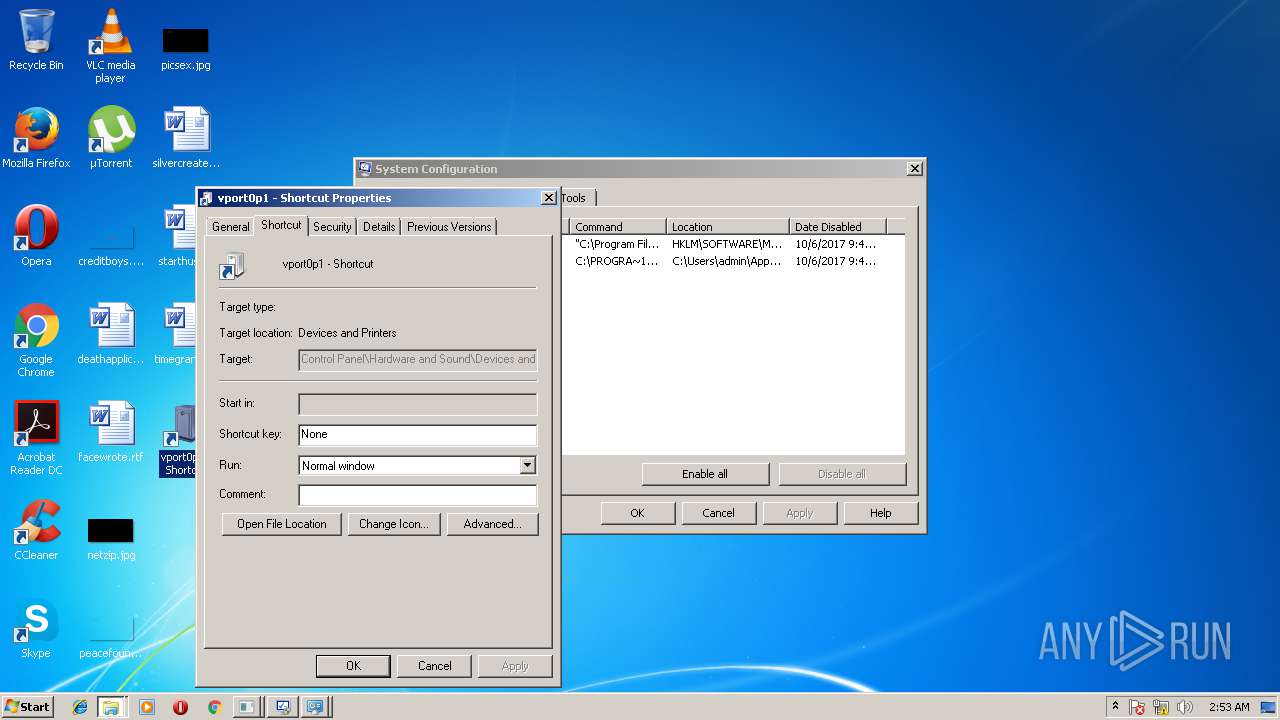Select the peacefoun desktop file
The height and width of the screenshot is (720, 1280).
point(111,636)
